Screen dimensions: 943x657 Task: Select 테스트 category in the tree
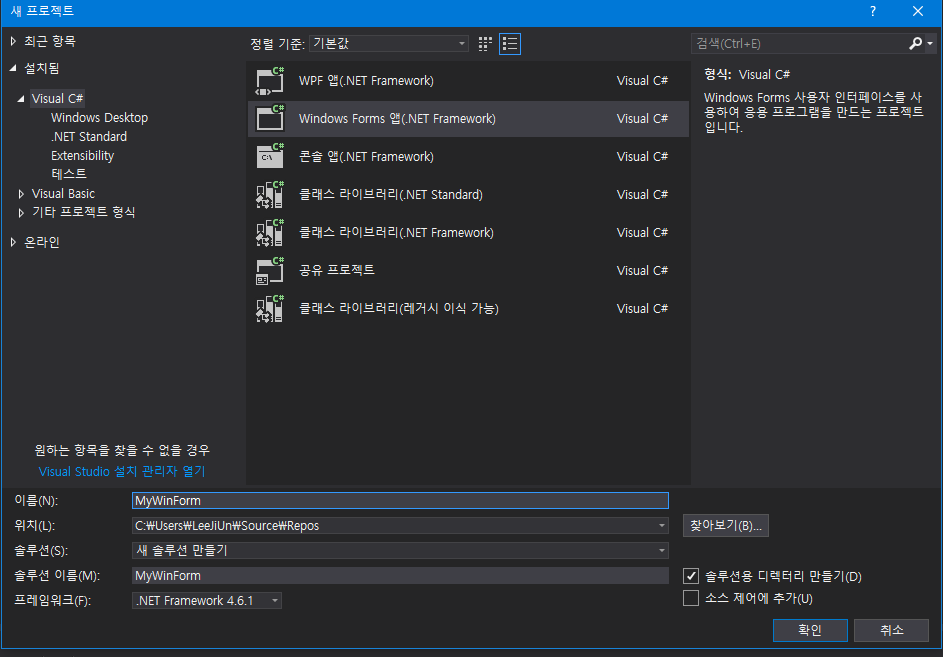coord(69,174)
